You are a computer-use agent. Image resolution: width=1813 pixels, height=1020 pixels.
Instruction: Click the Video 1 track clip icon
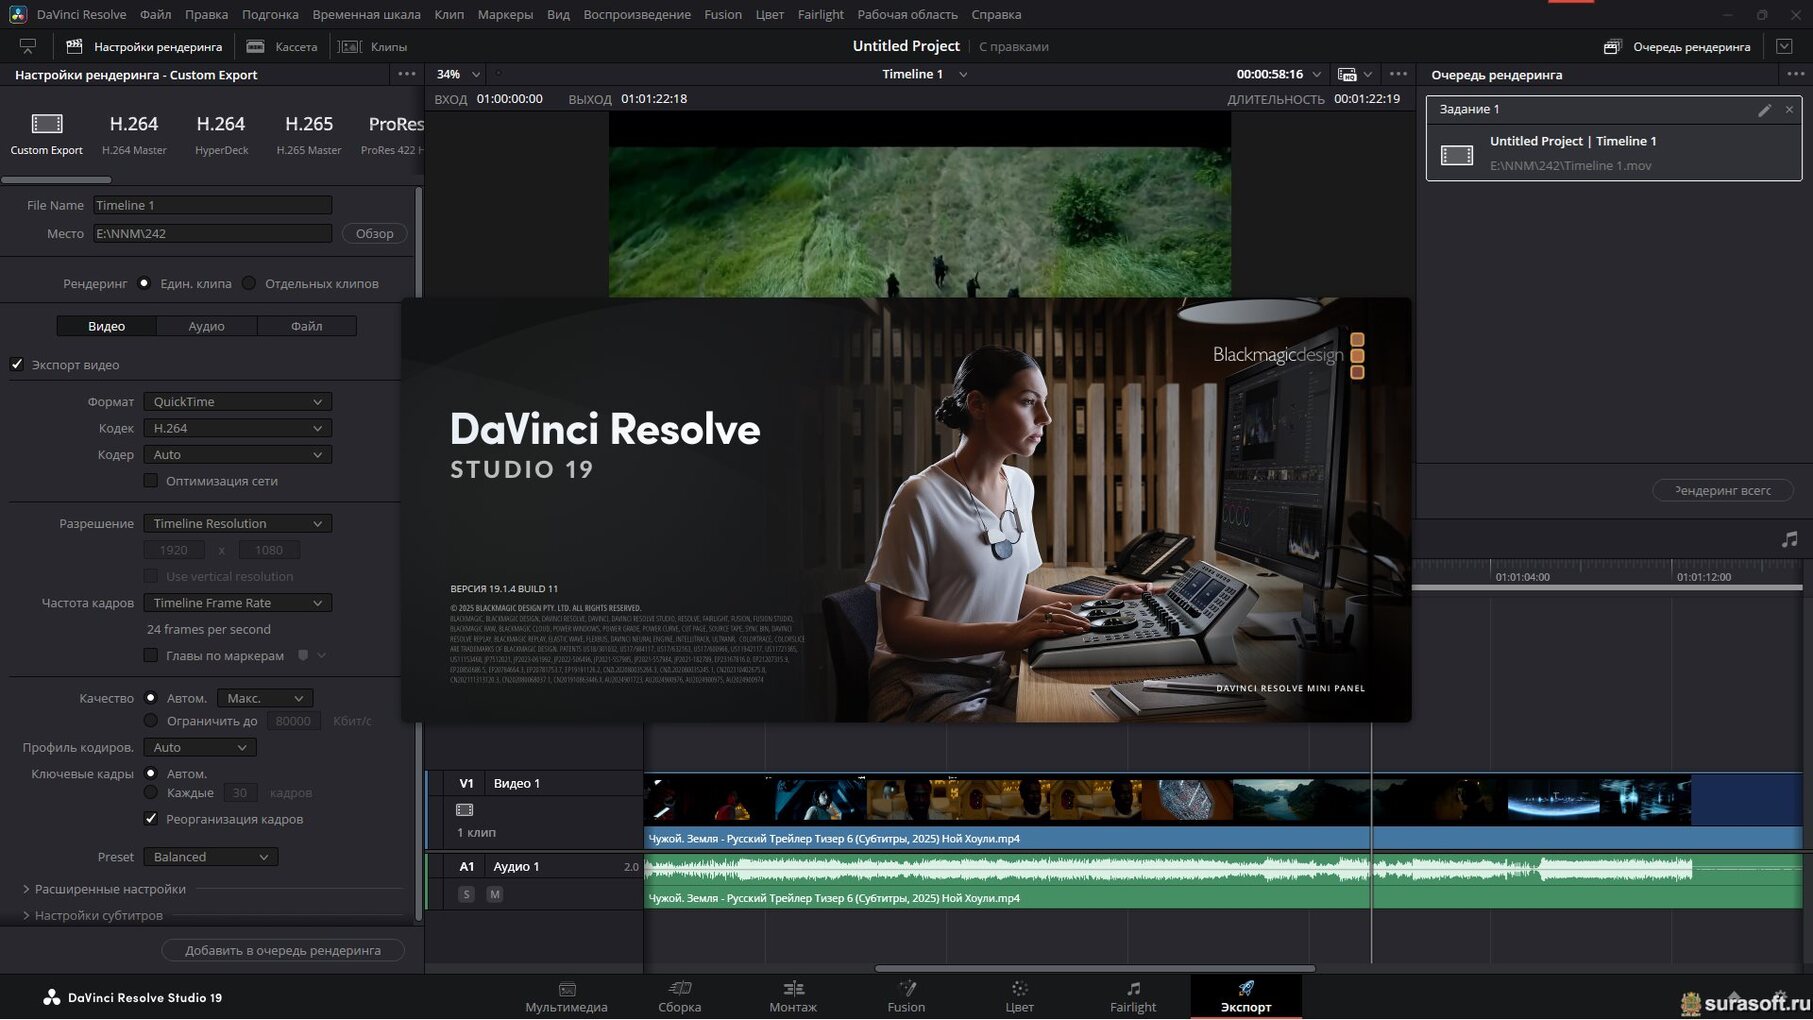point(464,810)
